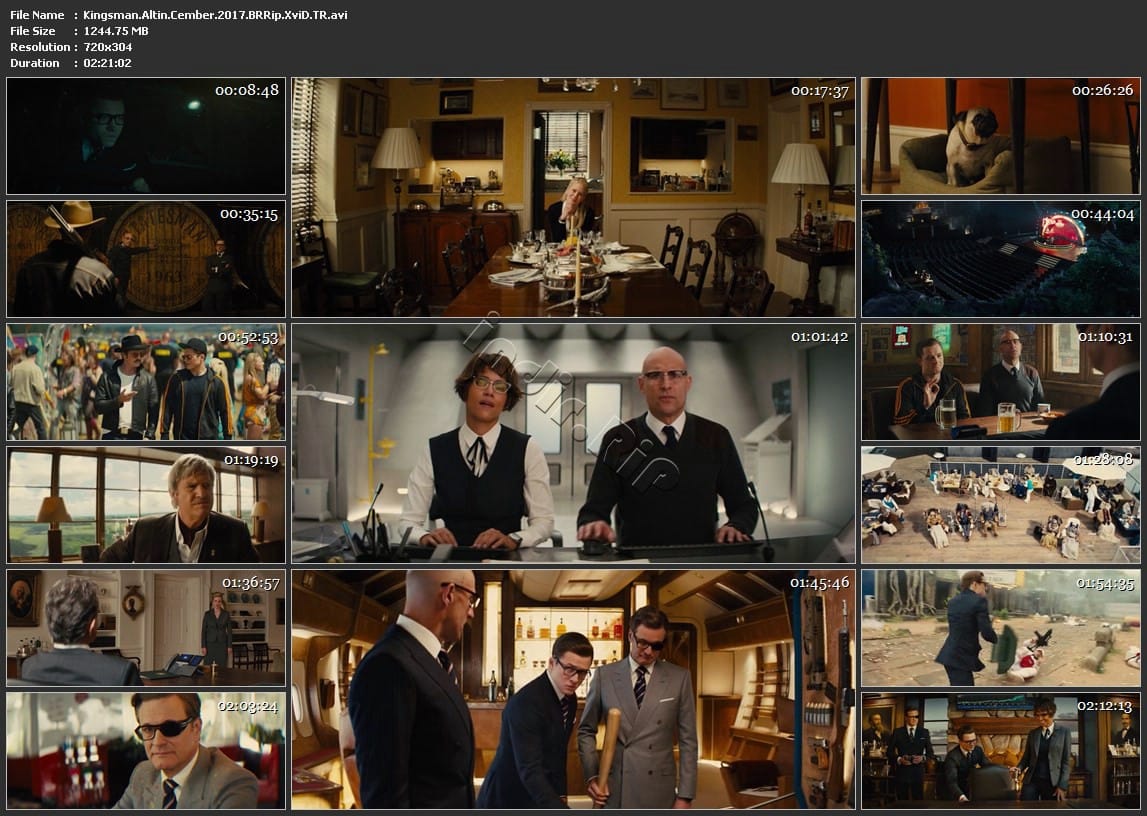Select the window view frame at 01:19:19
1147x816 pixels.
[x=146, y=505]
